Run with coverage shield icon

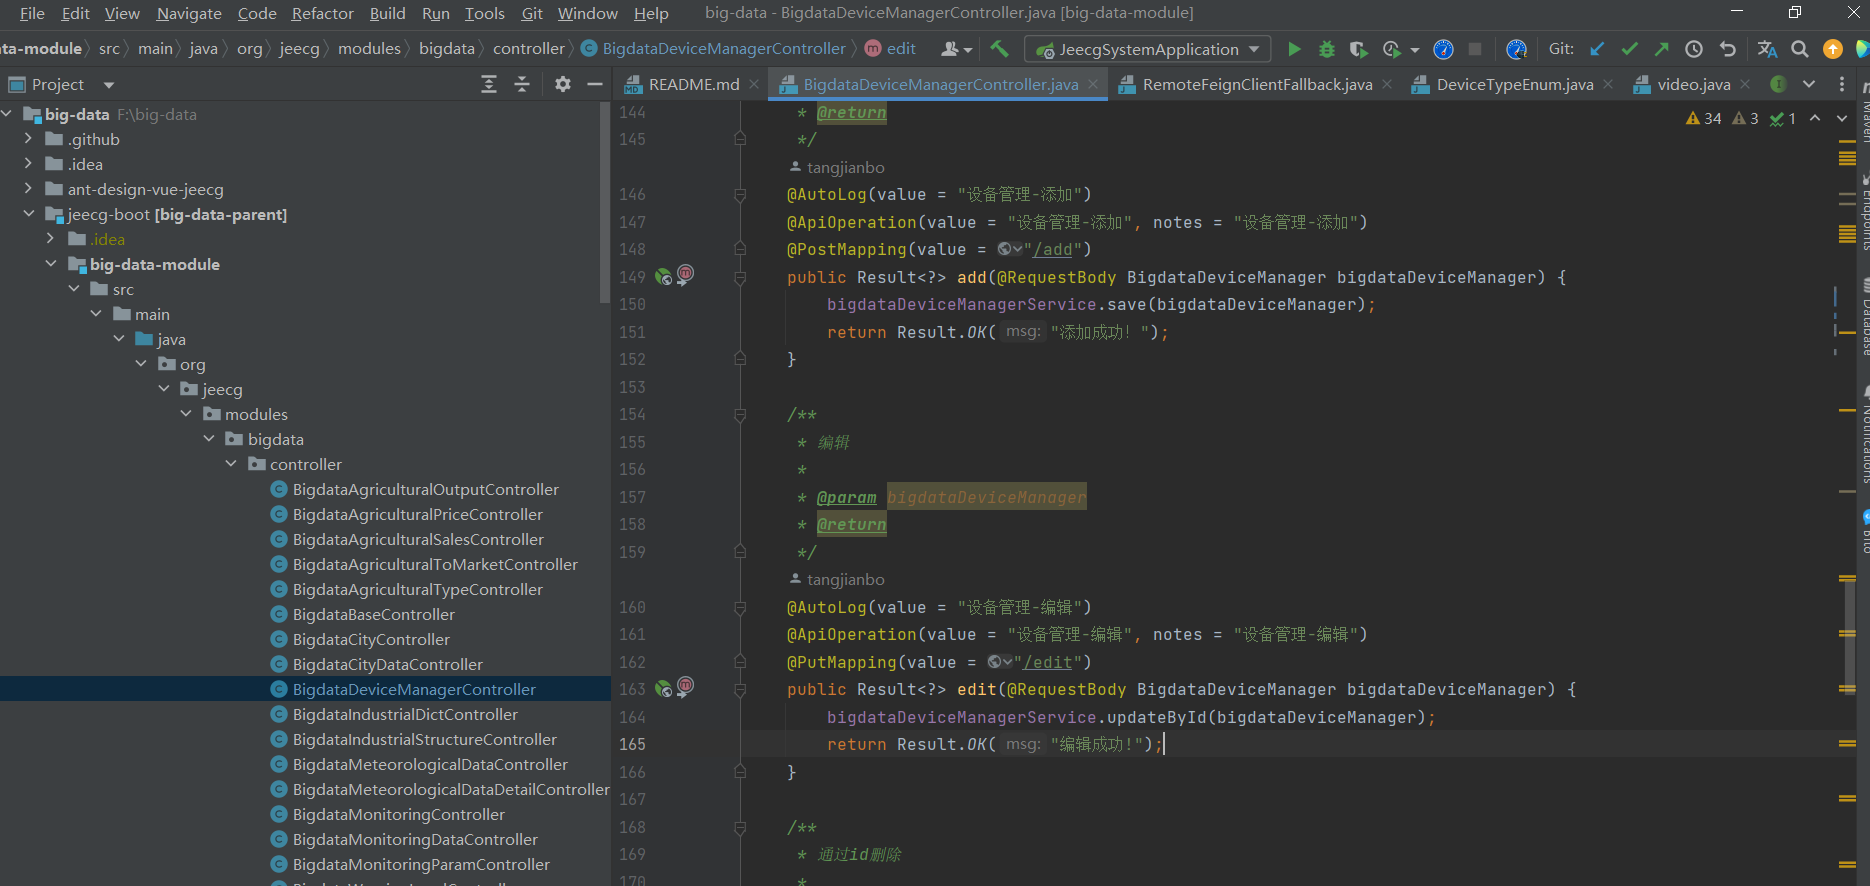click(1358, 49)
